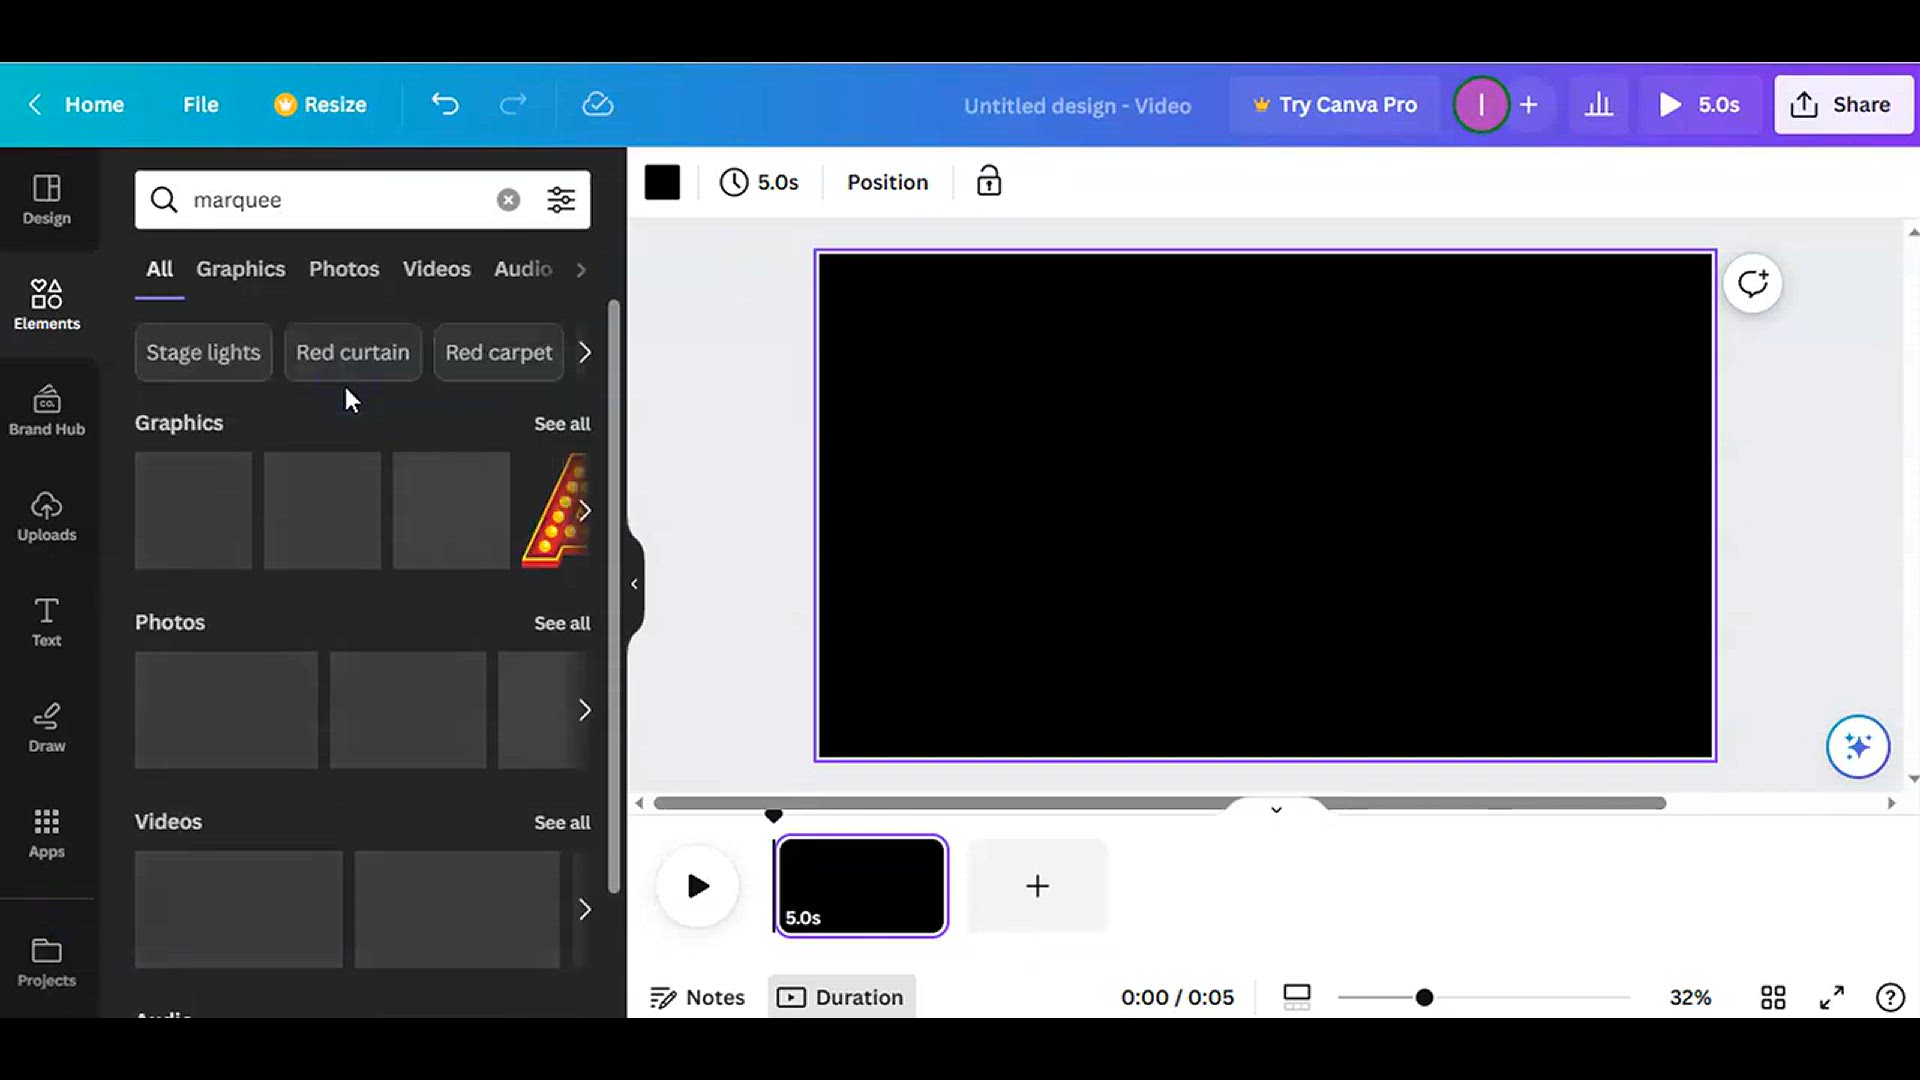Show more Photos results arrow
Image resolution: width=1920 pixels, height=1080 pixels.
[585, 710]
